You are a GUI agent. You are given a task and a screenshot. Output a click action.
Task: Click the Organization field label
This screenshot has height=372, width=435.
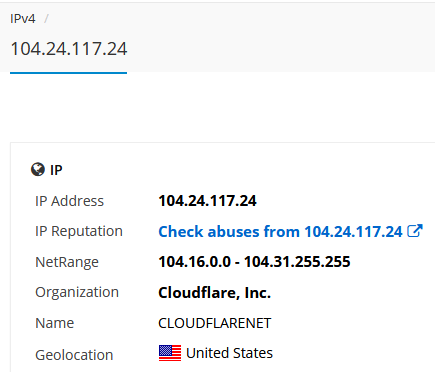[77, 293]
